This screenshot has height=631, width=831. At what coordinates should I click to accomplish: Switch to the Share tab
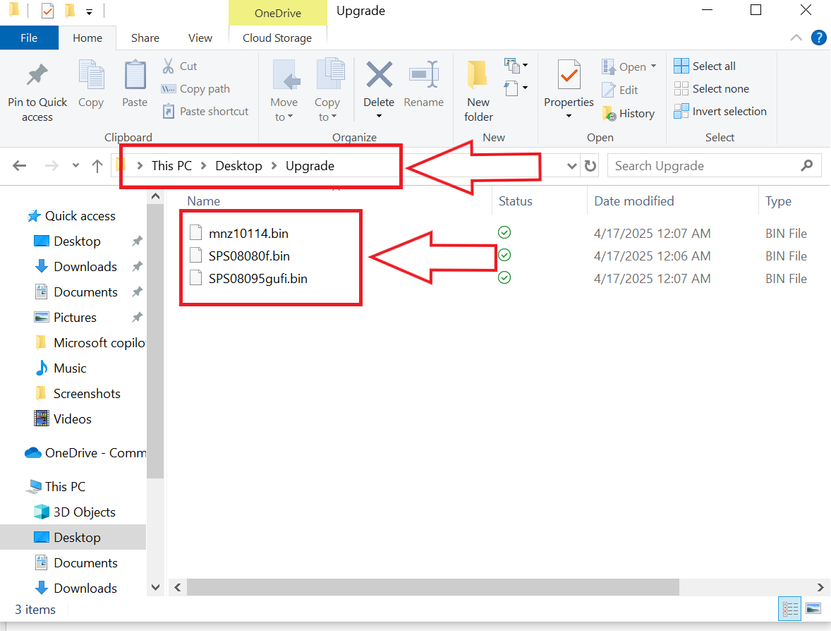[x=145, y=38]
